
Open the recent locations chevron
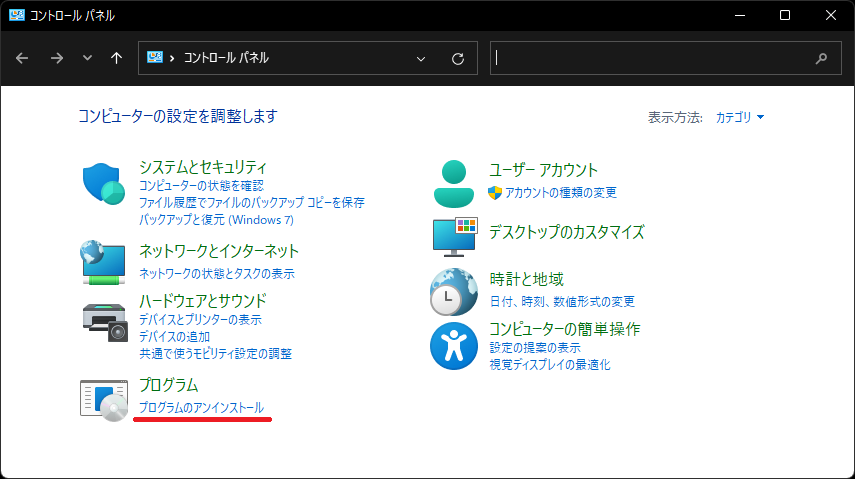click(x=87, y=58)
